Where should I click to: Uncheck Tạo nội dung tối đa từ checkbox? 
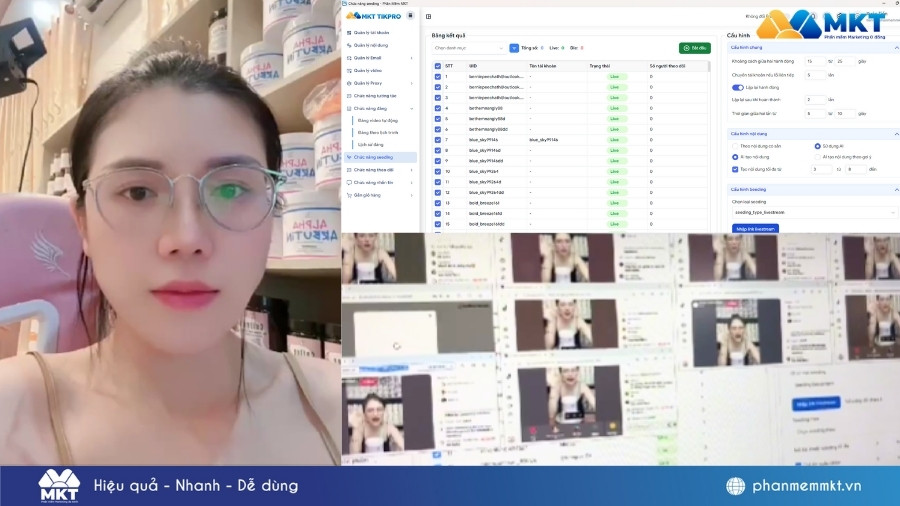pyautogui.click(x=735, y=169)
